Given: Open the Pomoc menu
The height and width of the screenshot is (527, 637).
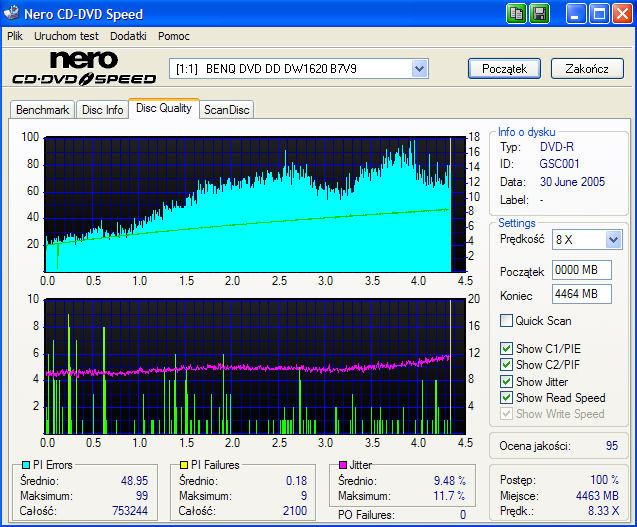Looking at the screenshot, I should [174, 36].
